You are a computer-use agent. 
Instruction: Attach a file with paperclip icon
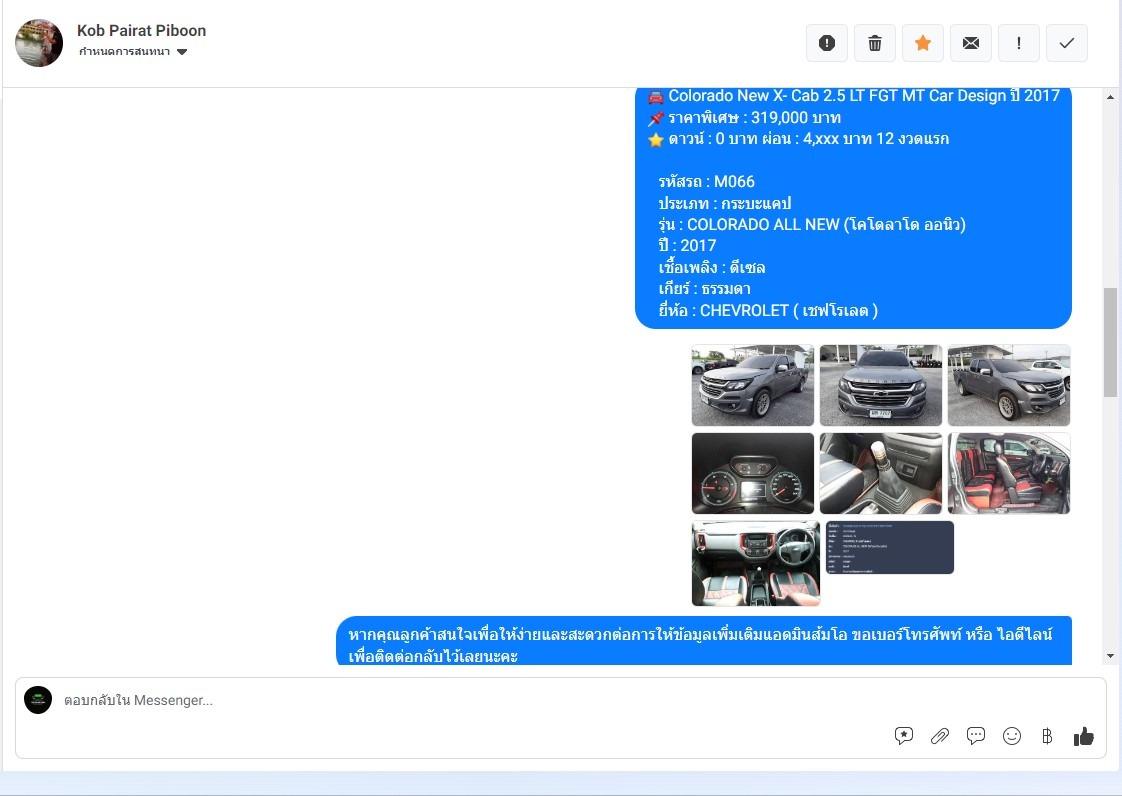click(940, 736)
